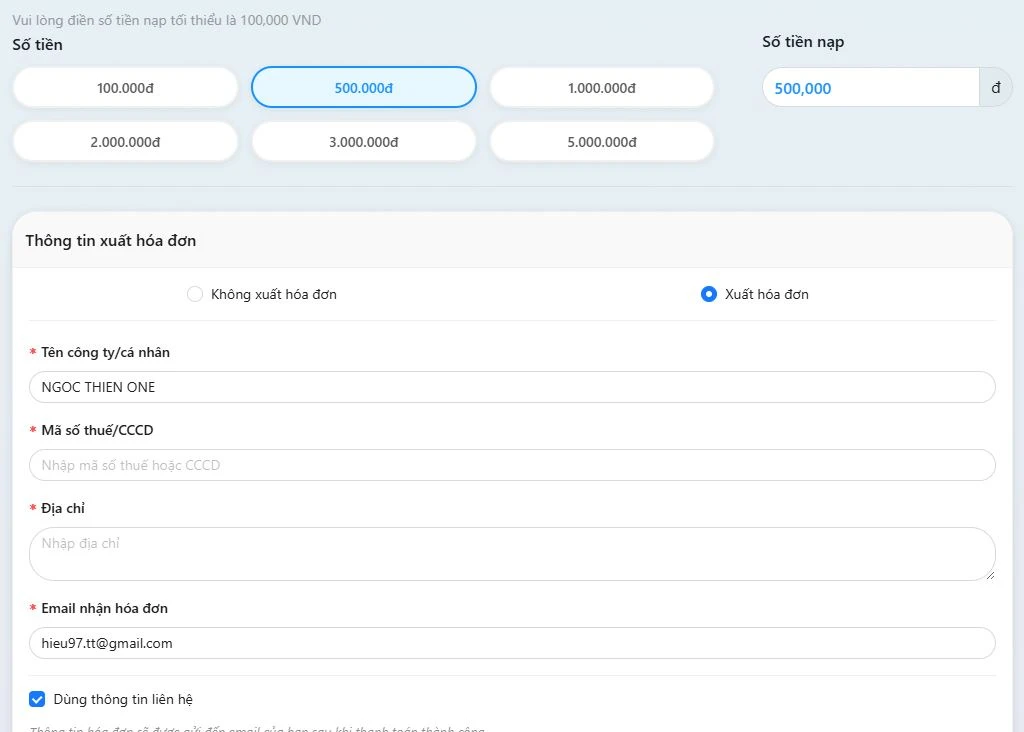
Task: Click the Số tiền nạp amount field
Action: (x=868, y=88)
